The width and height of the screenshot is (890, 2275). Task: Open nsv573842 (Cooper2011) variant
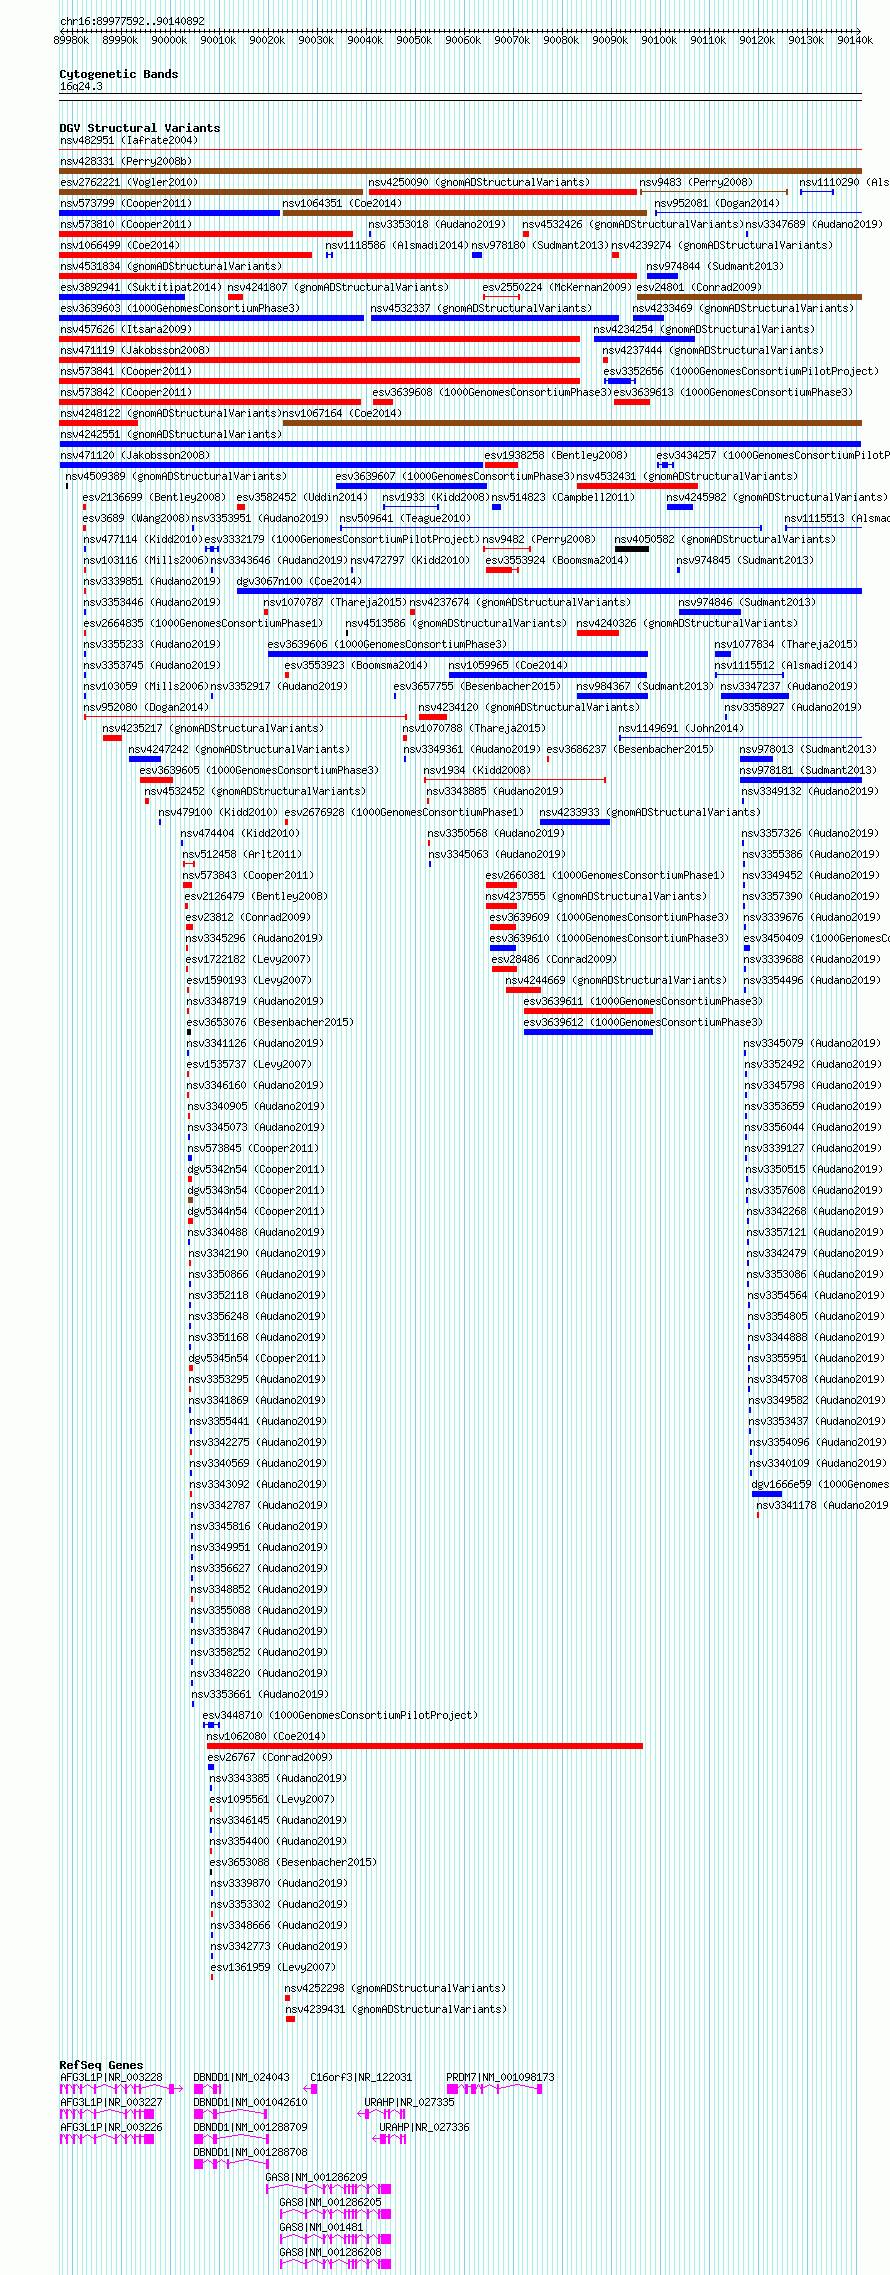[x=126, y=392]
